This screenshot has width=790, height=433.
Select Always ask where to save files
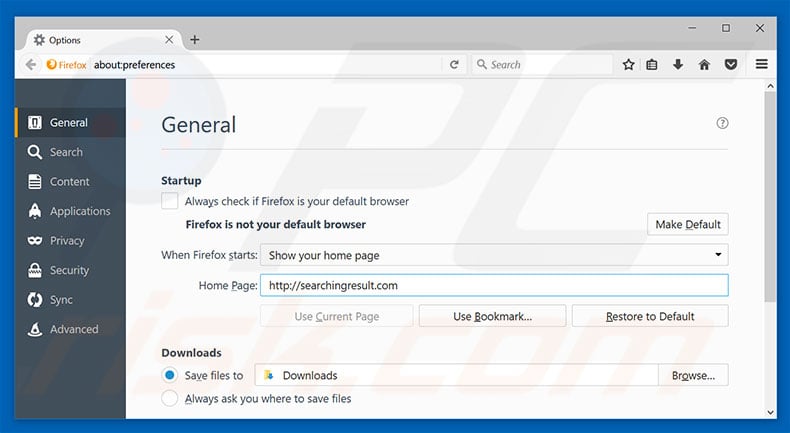170,398
